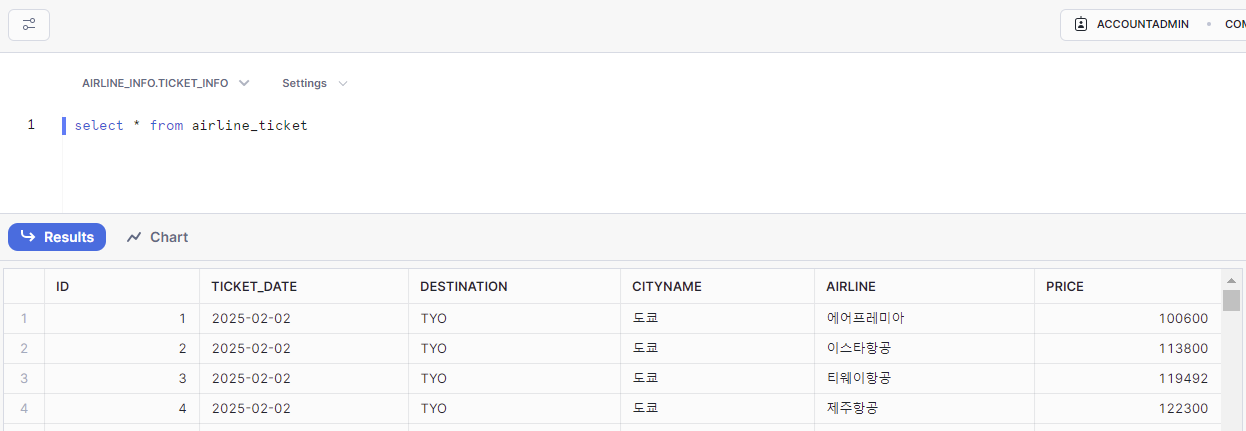Select DESTINATION TYO cell in row 2
Screen dimensions: 1246x431
tap(514, 349)
